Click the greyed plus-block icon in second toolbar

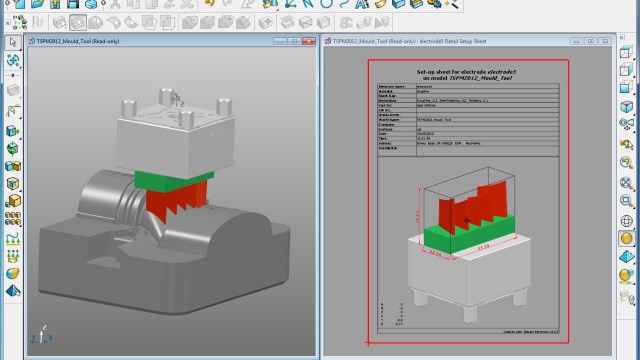coord(266,22)
